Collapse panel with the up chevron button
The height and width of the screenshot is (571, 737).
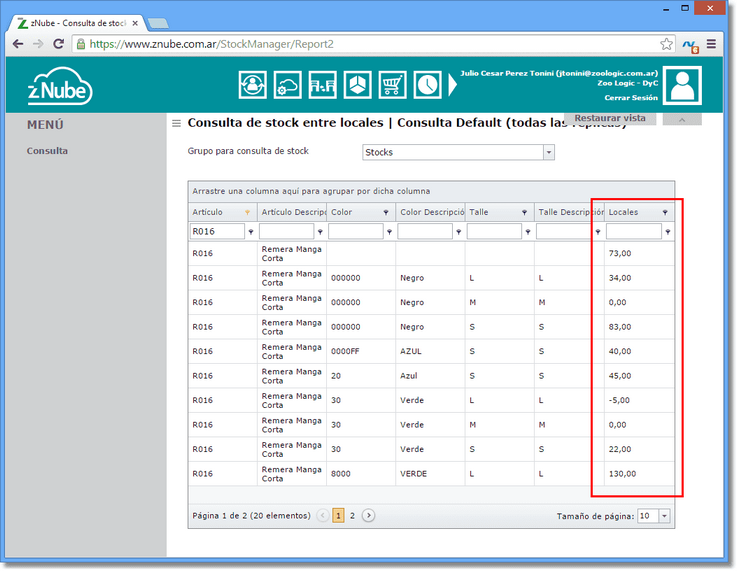[x=682, y=119]
